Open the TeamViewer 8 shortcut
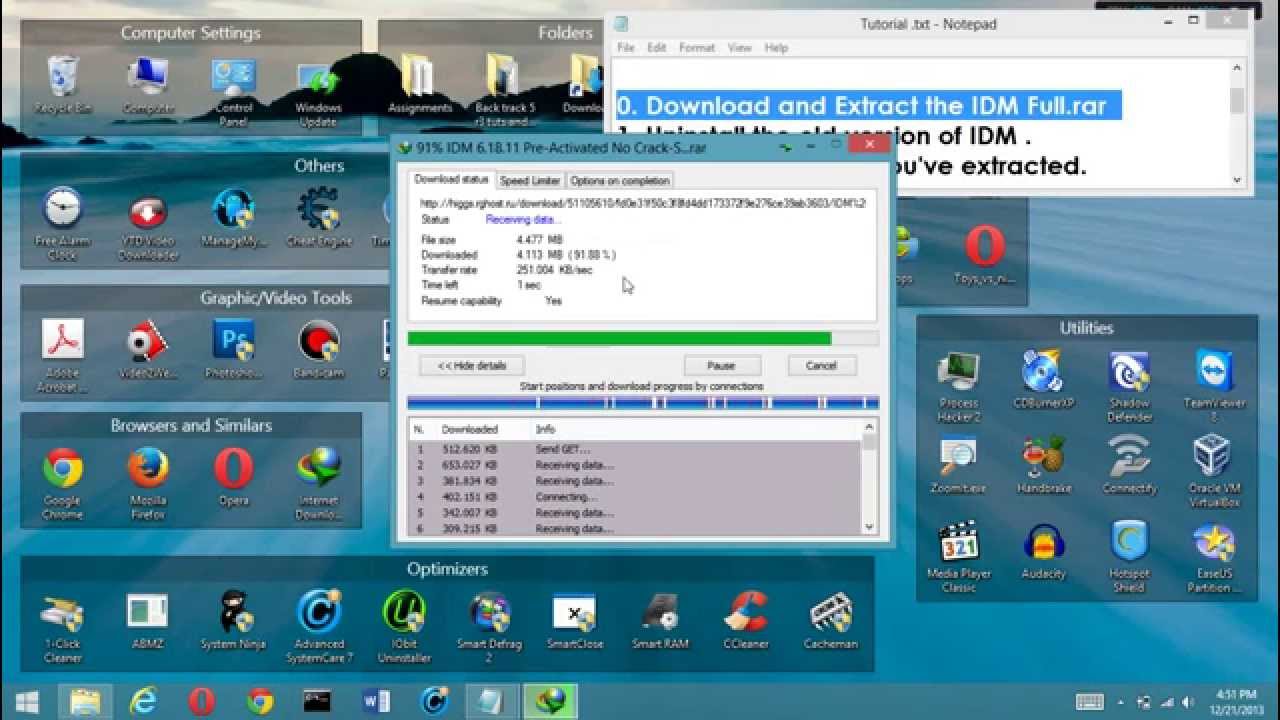Viewport: 1280px width, 720px height. pos(1214,387)
